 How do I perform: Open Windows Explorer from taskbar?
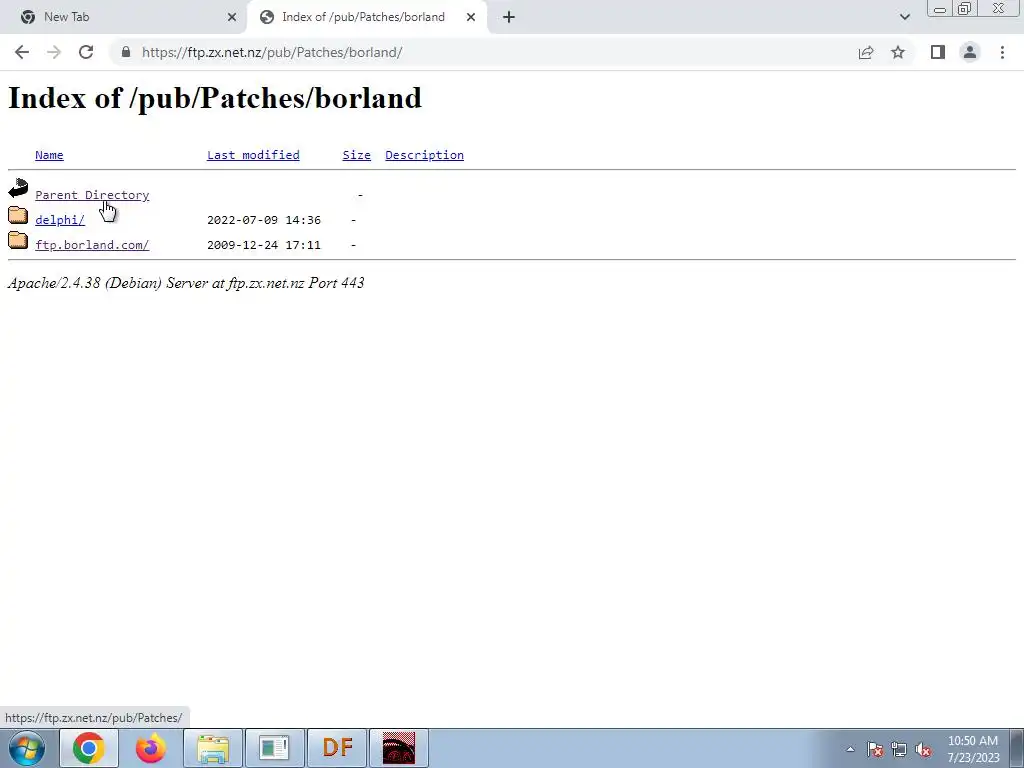(x=213, y=748)
